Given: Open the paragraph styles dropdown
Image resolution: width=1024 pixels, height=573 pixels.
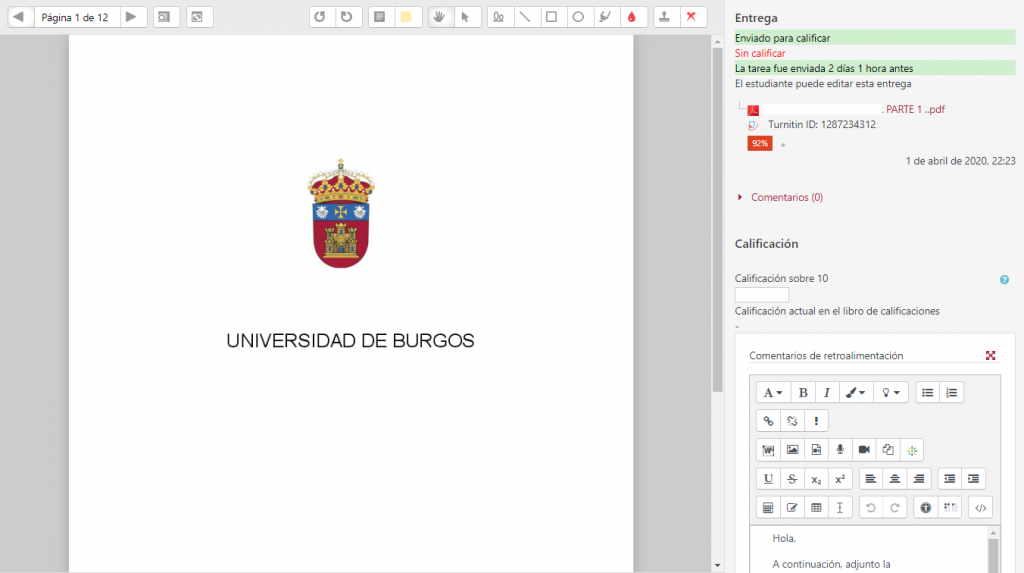Looking at the screenshot, I should [x=773, y=393].
